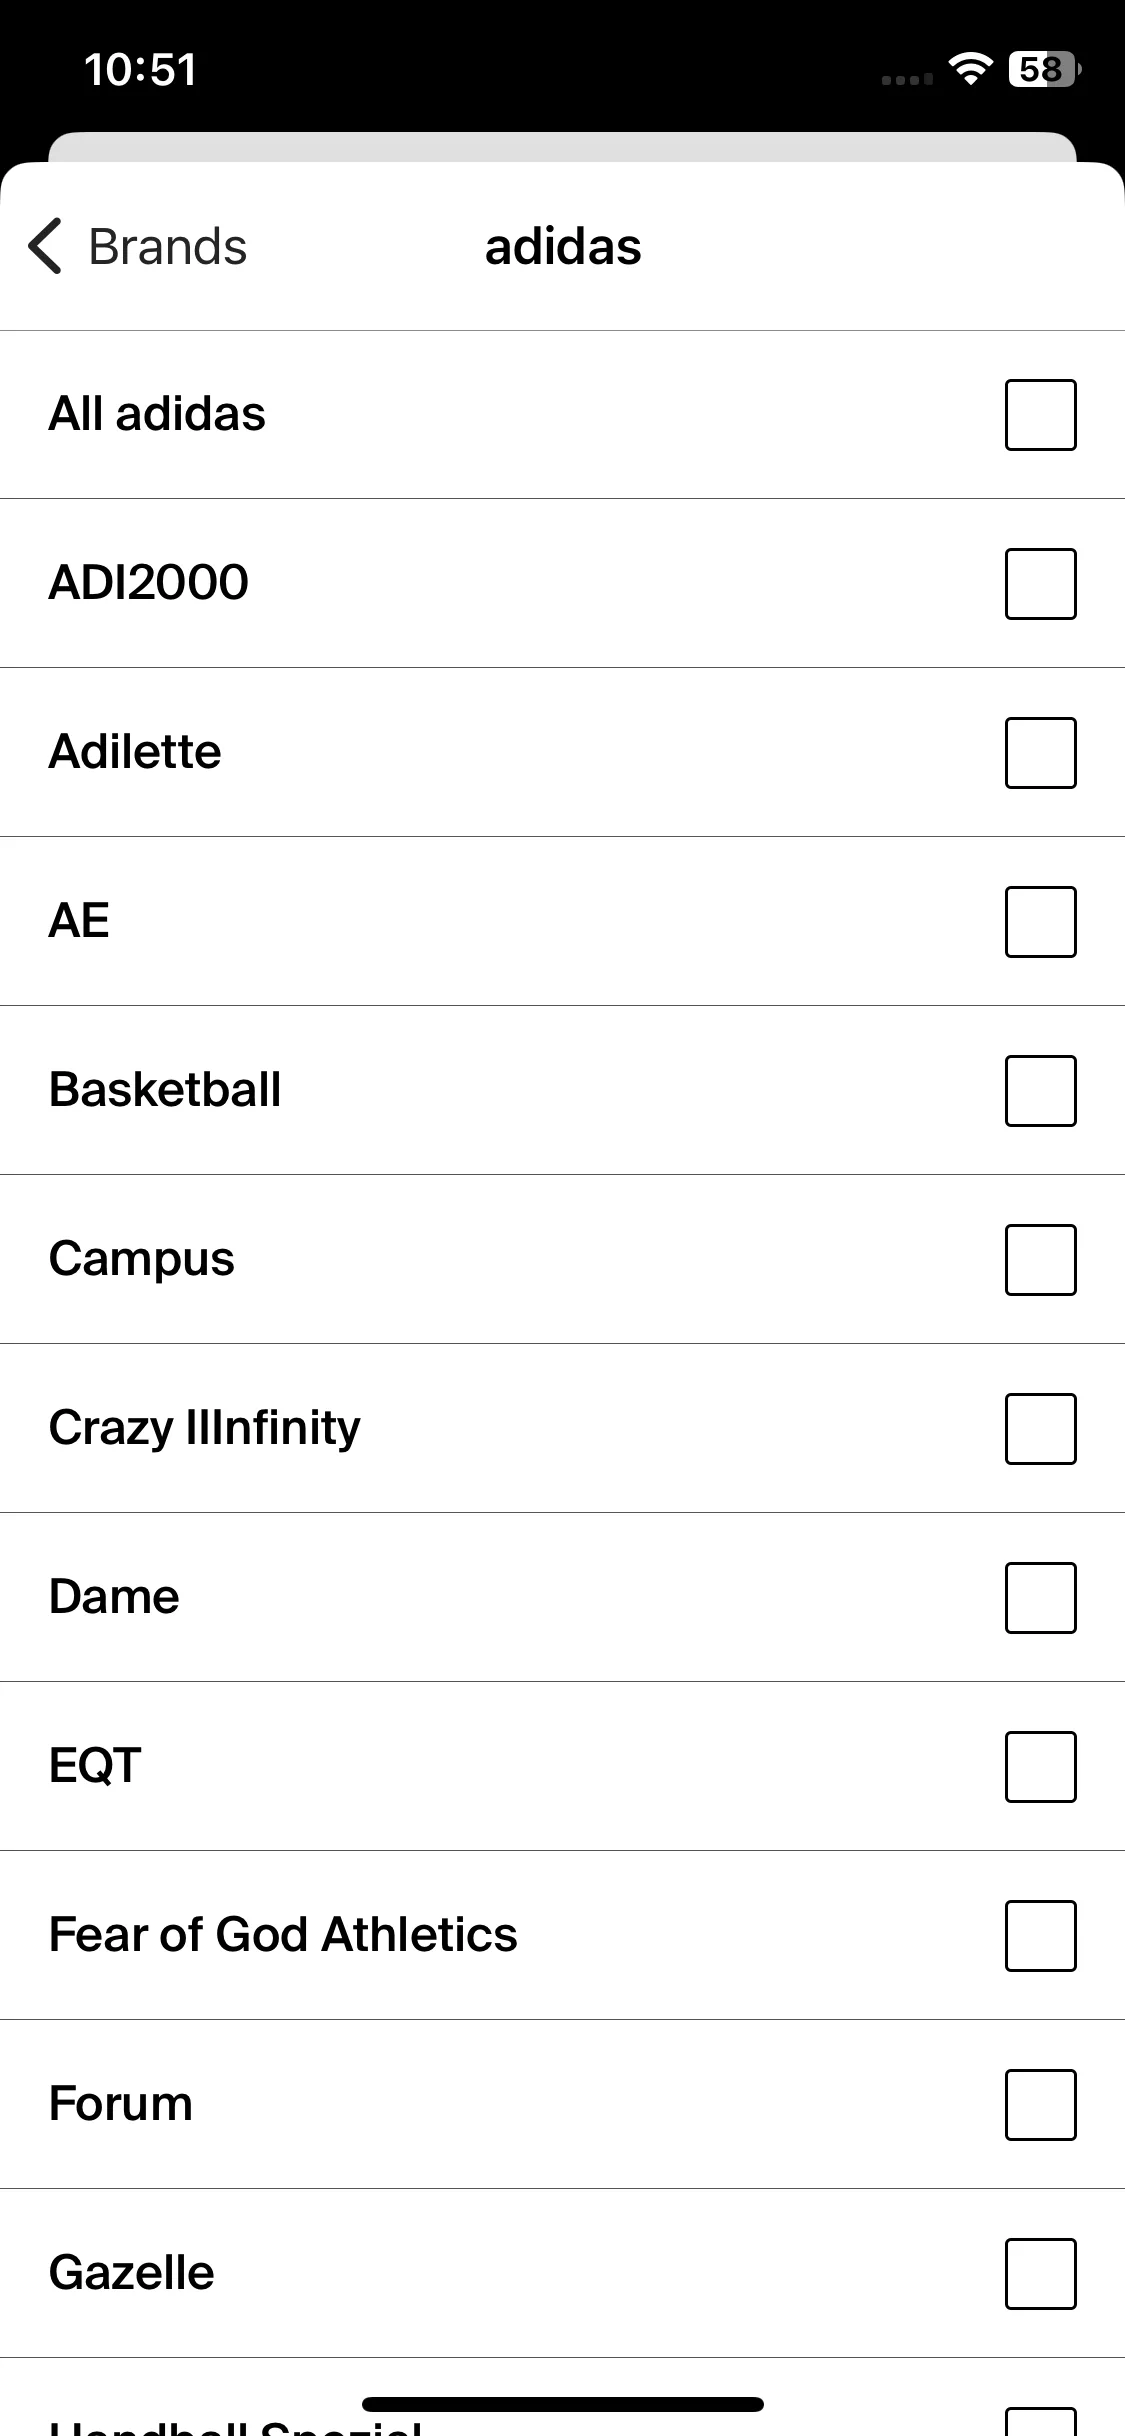Image resolution: width=1125 pixels, height=2436 pixels.
Task: Go back to the Brands list
Action: [x=138, y=246]
